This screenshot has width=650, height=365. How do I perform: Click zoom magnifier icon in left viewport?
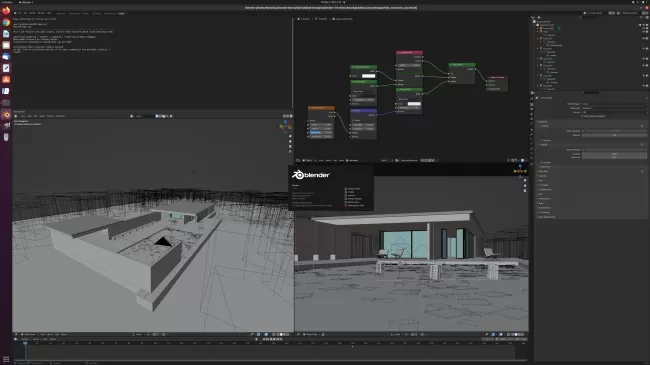(x=290, y=136)
